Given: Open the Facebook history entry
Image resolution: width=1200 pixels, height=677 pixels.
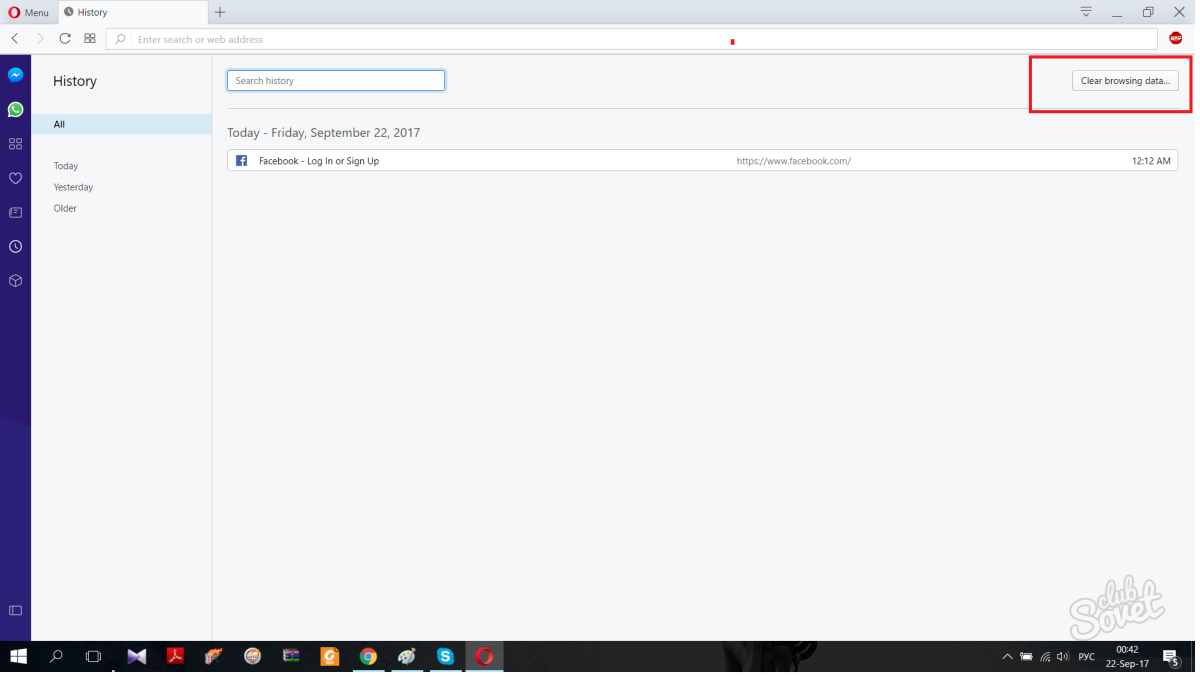Looking at the screenshot, I should point(319,161).
